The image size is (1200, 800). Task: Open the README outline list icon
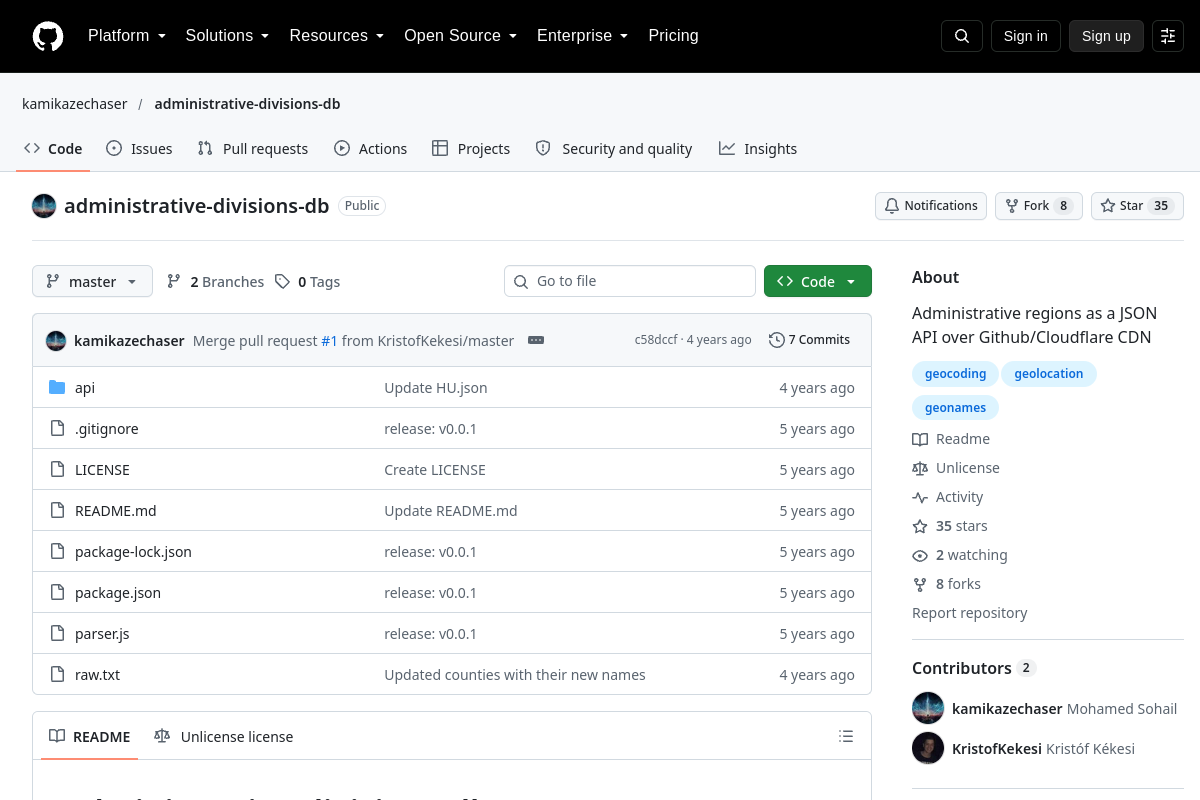tap(846, 737)
